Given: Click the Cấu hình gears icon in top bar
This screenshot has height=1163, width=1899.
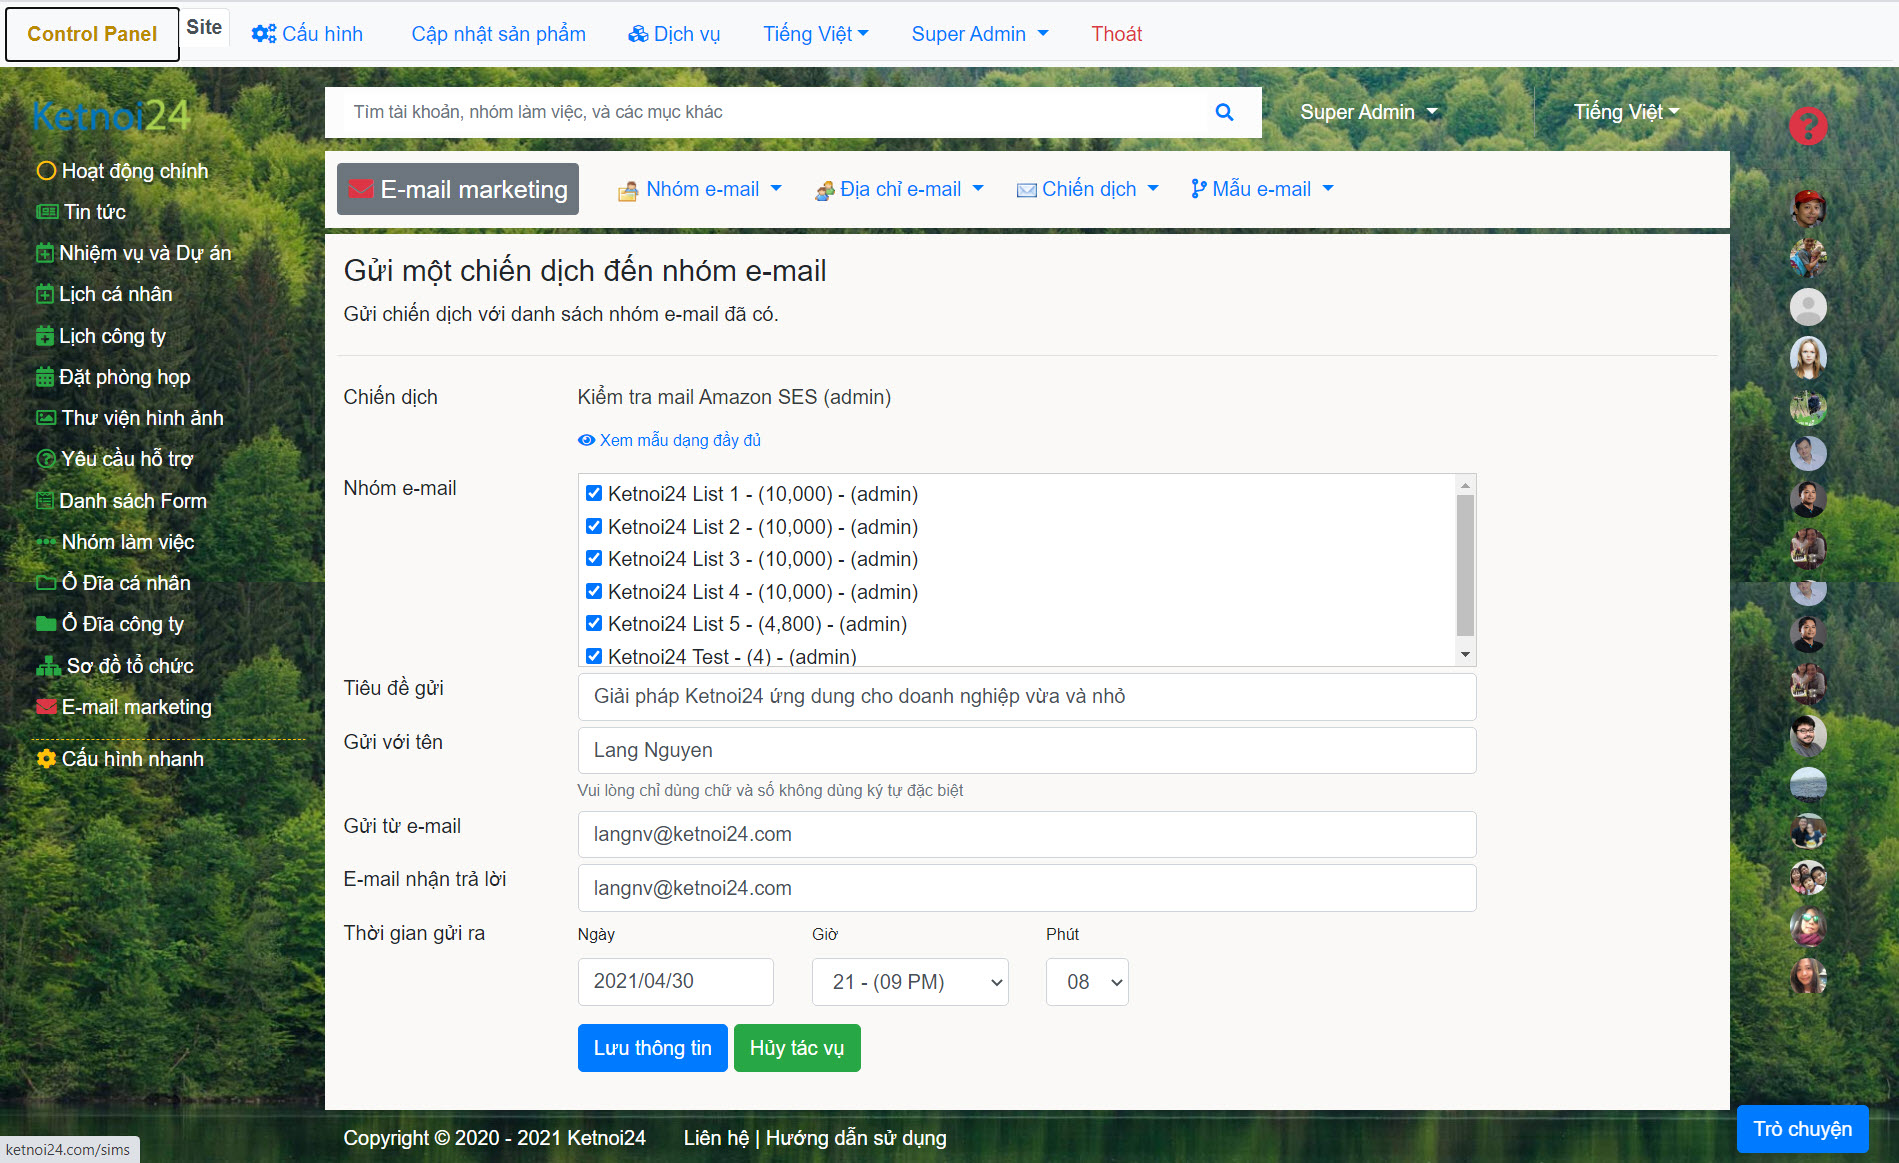Looking at the screenshot, I should tap(264, 34).
